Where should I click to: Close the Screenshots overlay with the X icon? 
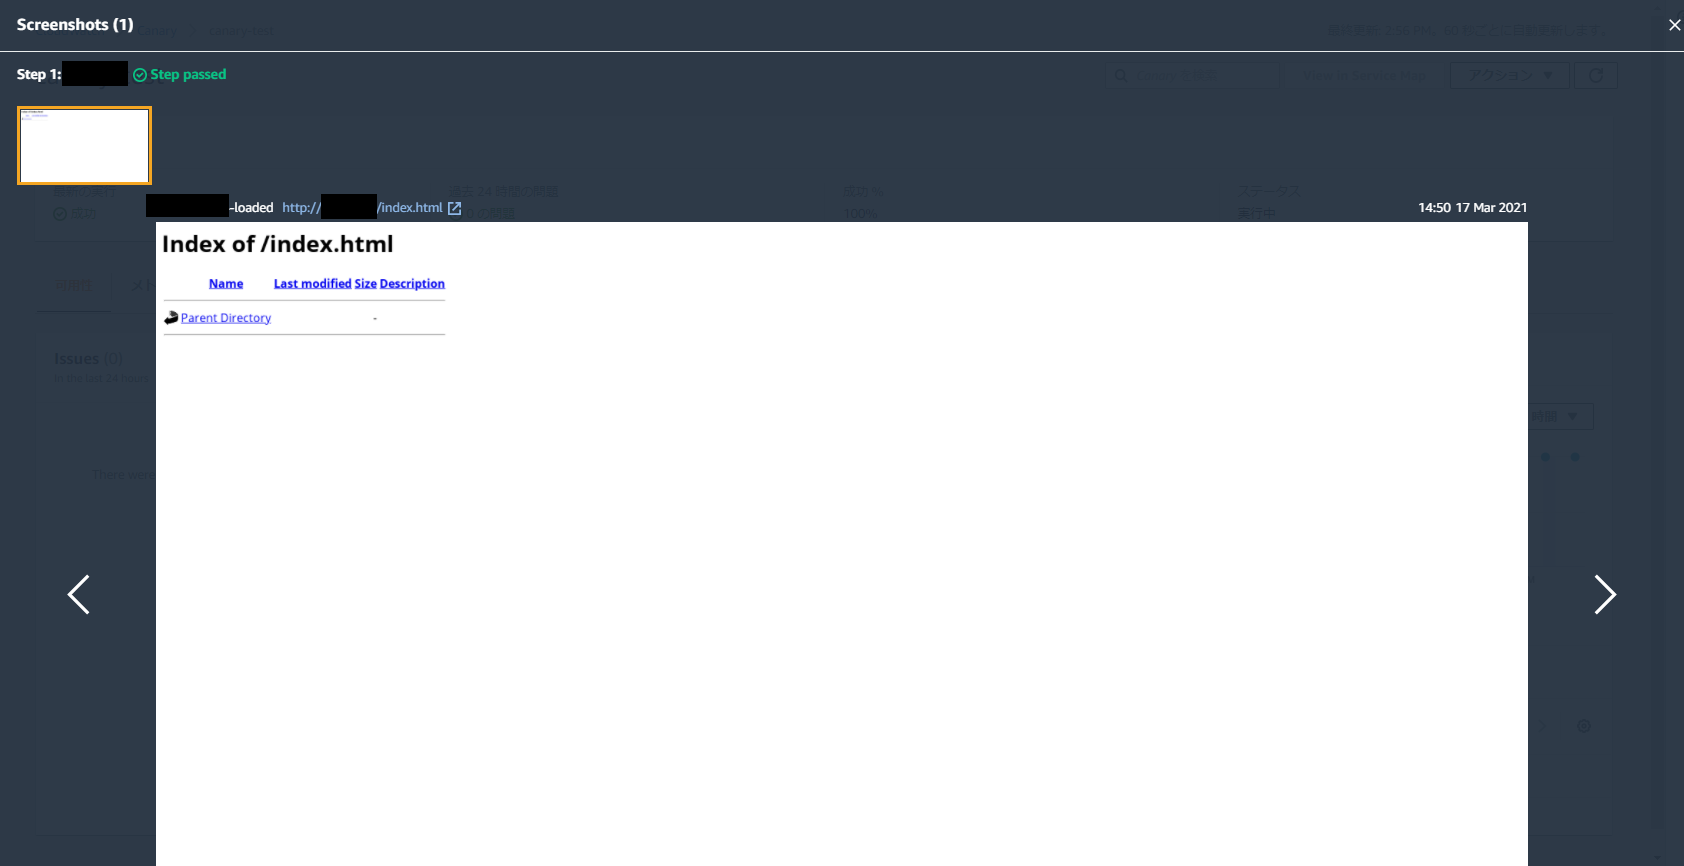pyautogui.click(x=1674, y=25)
